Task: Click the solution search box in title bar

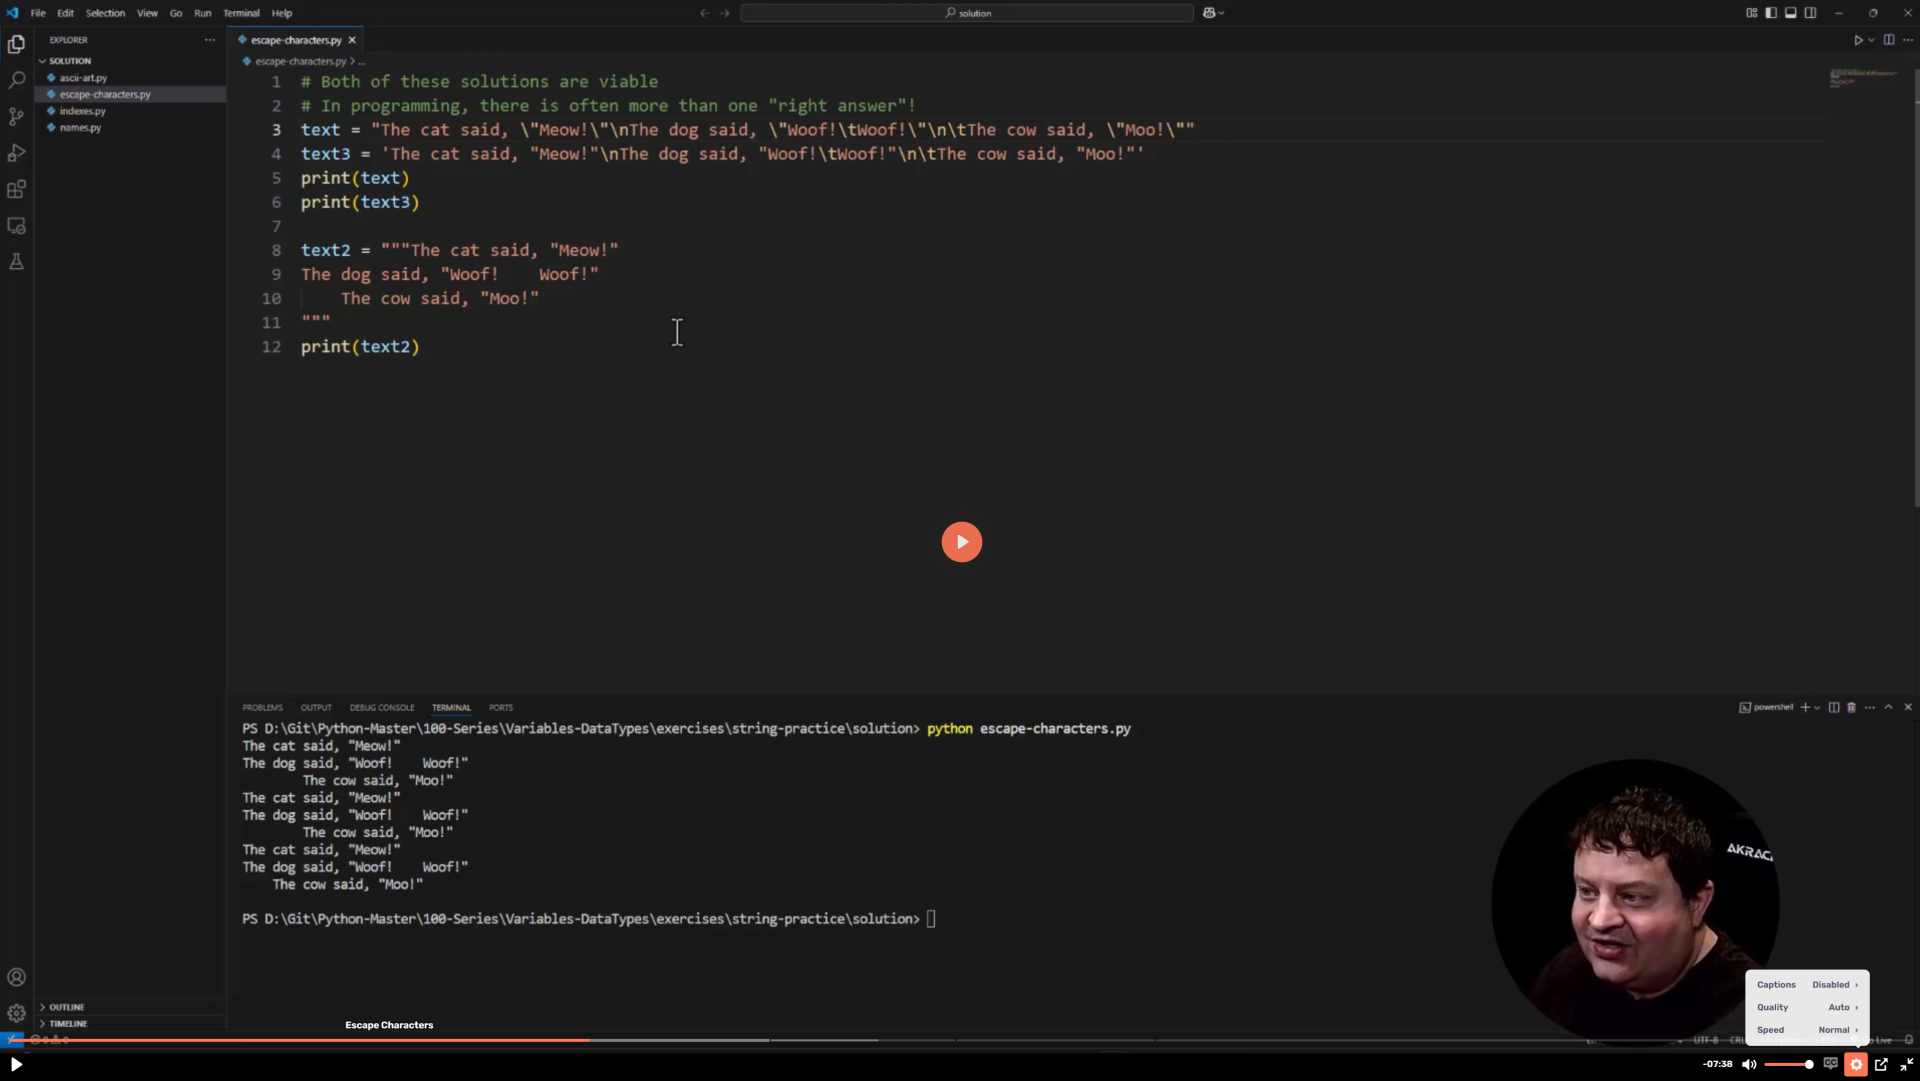Action: tap(967, 13)
